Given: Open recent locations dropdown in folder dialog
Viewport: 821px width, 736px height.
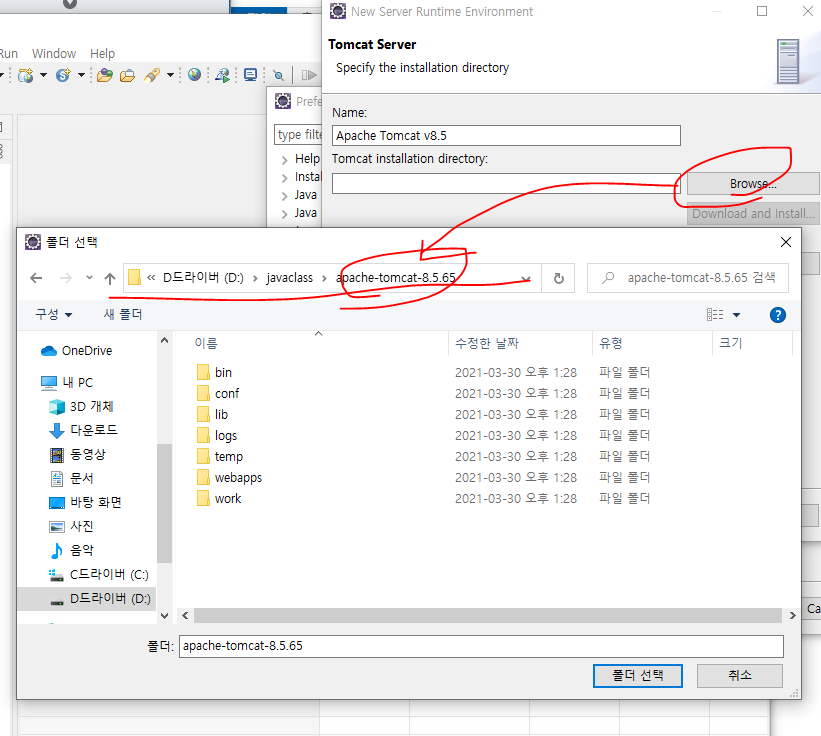Looking at the screenshot, I should [x=89, y=278].
